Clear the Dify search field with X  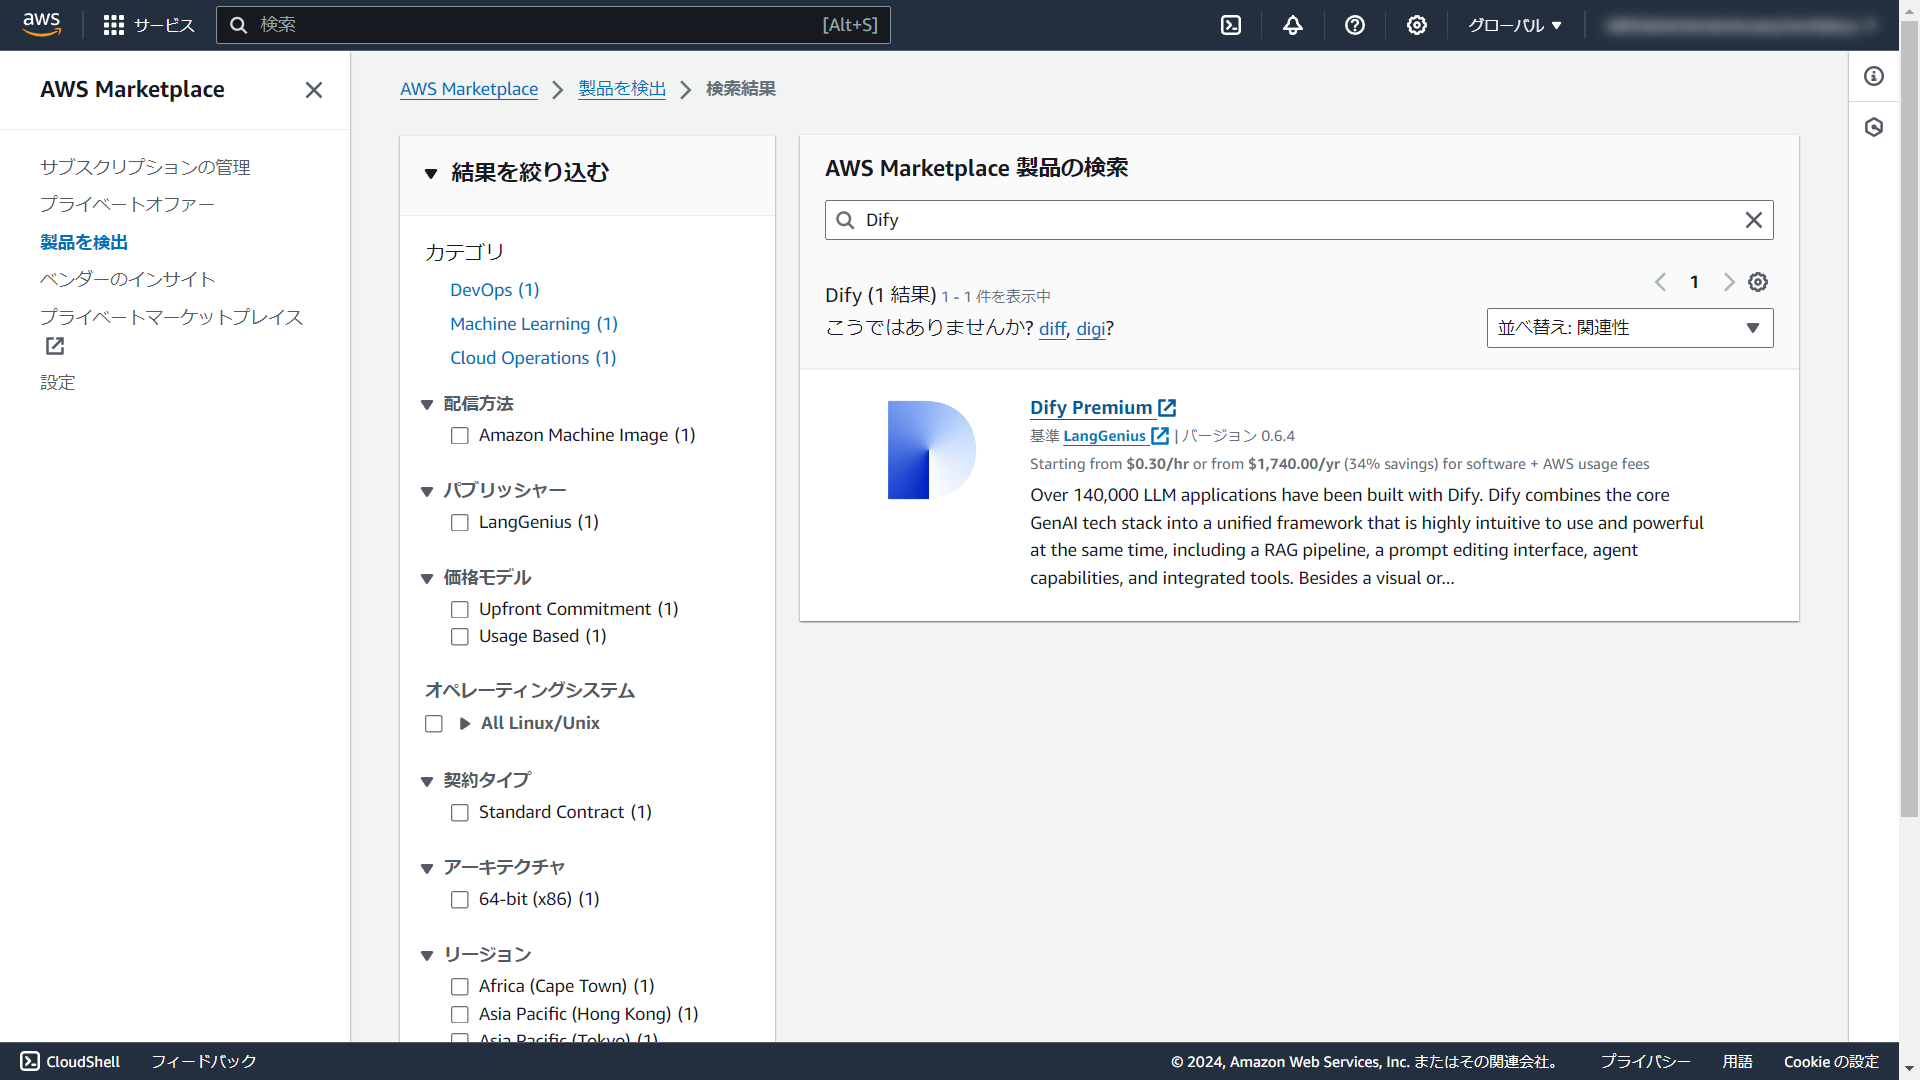tap(1753, 220)
